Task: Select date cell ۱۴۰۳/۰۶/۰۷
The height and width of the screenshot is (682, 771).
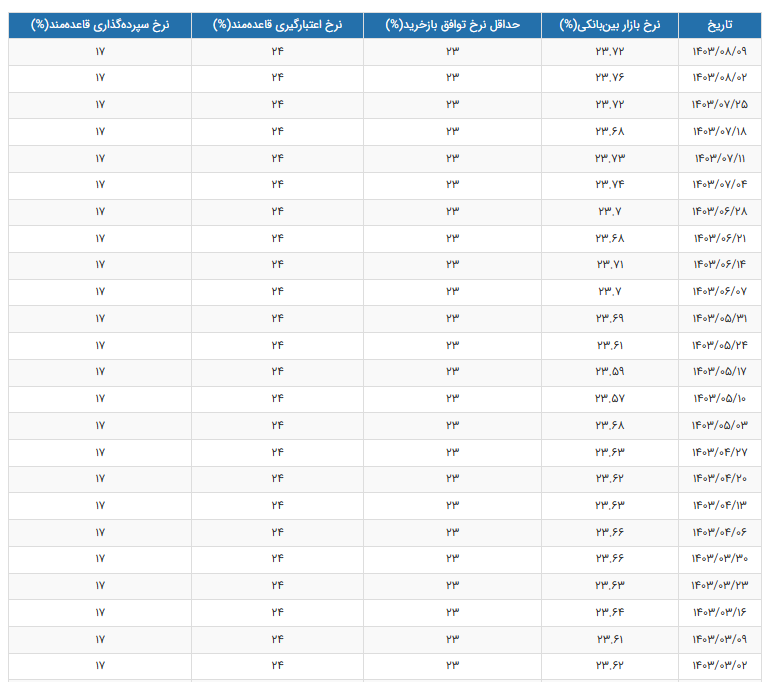Action: 719,292
